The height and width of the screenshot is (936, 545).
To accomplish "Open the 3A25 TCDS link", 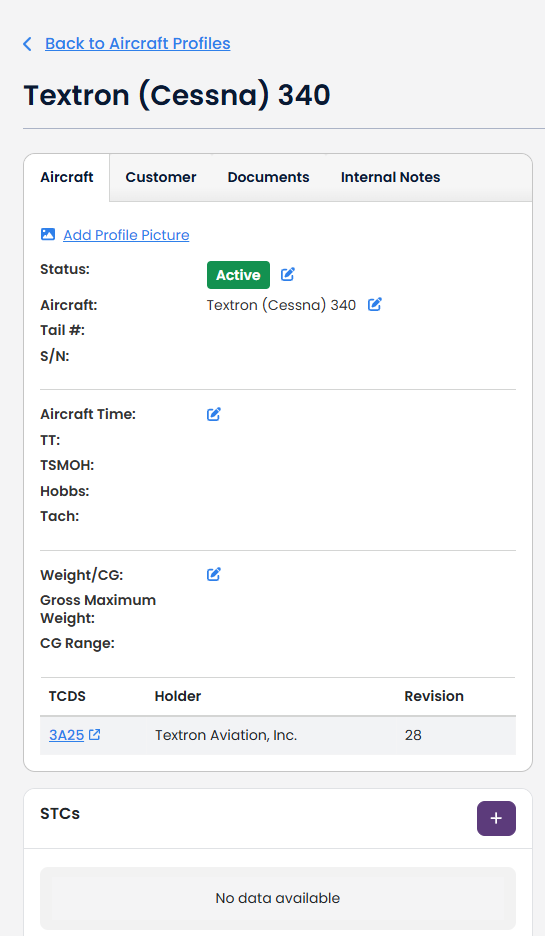I will click(66, 735).
